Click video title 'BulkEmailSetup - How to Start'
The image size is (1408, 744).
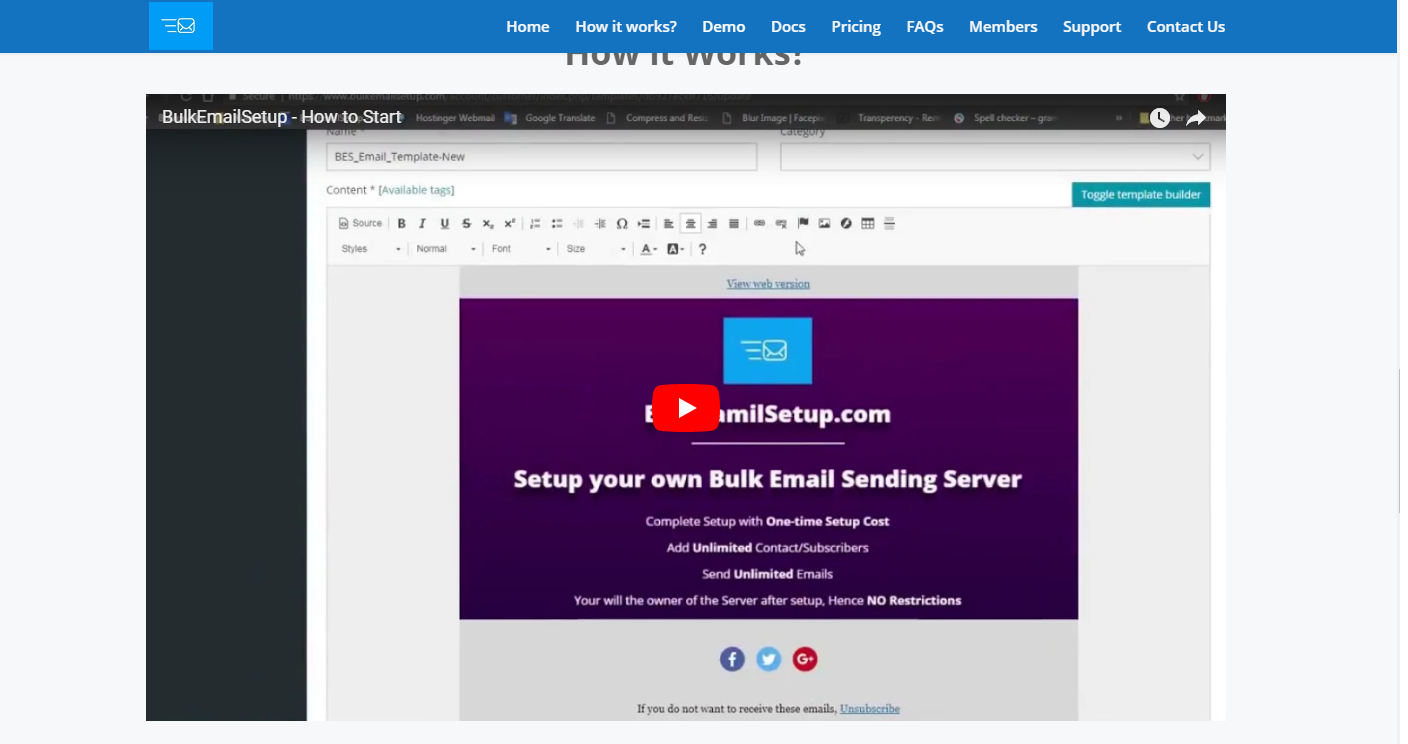(x=282, y=117)
